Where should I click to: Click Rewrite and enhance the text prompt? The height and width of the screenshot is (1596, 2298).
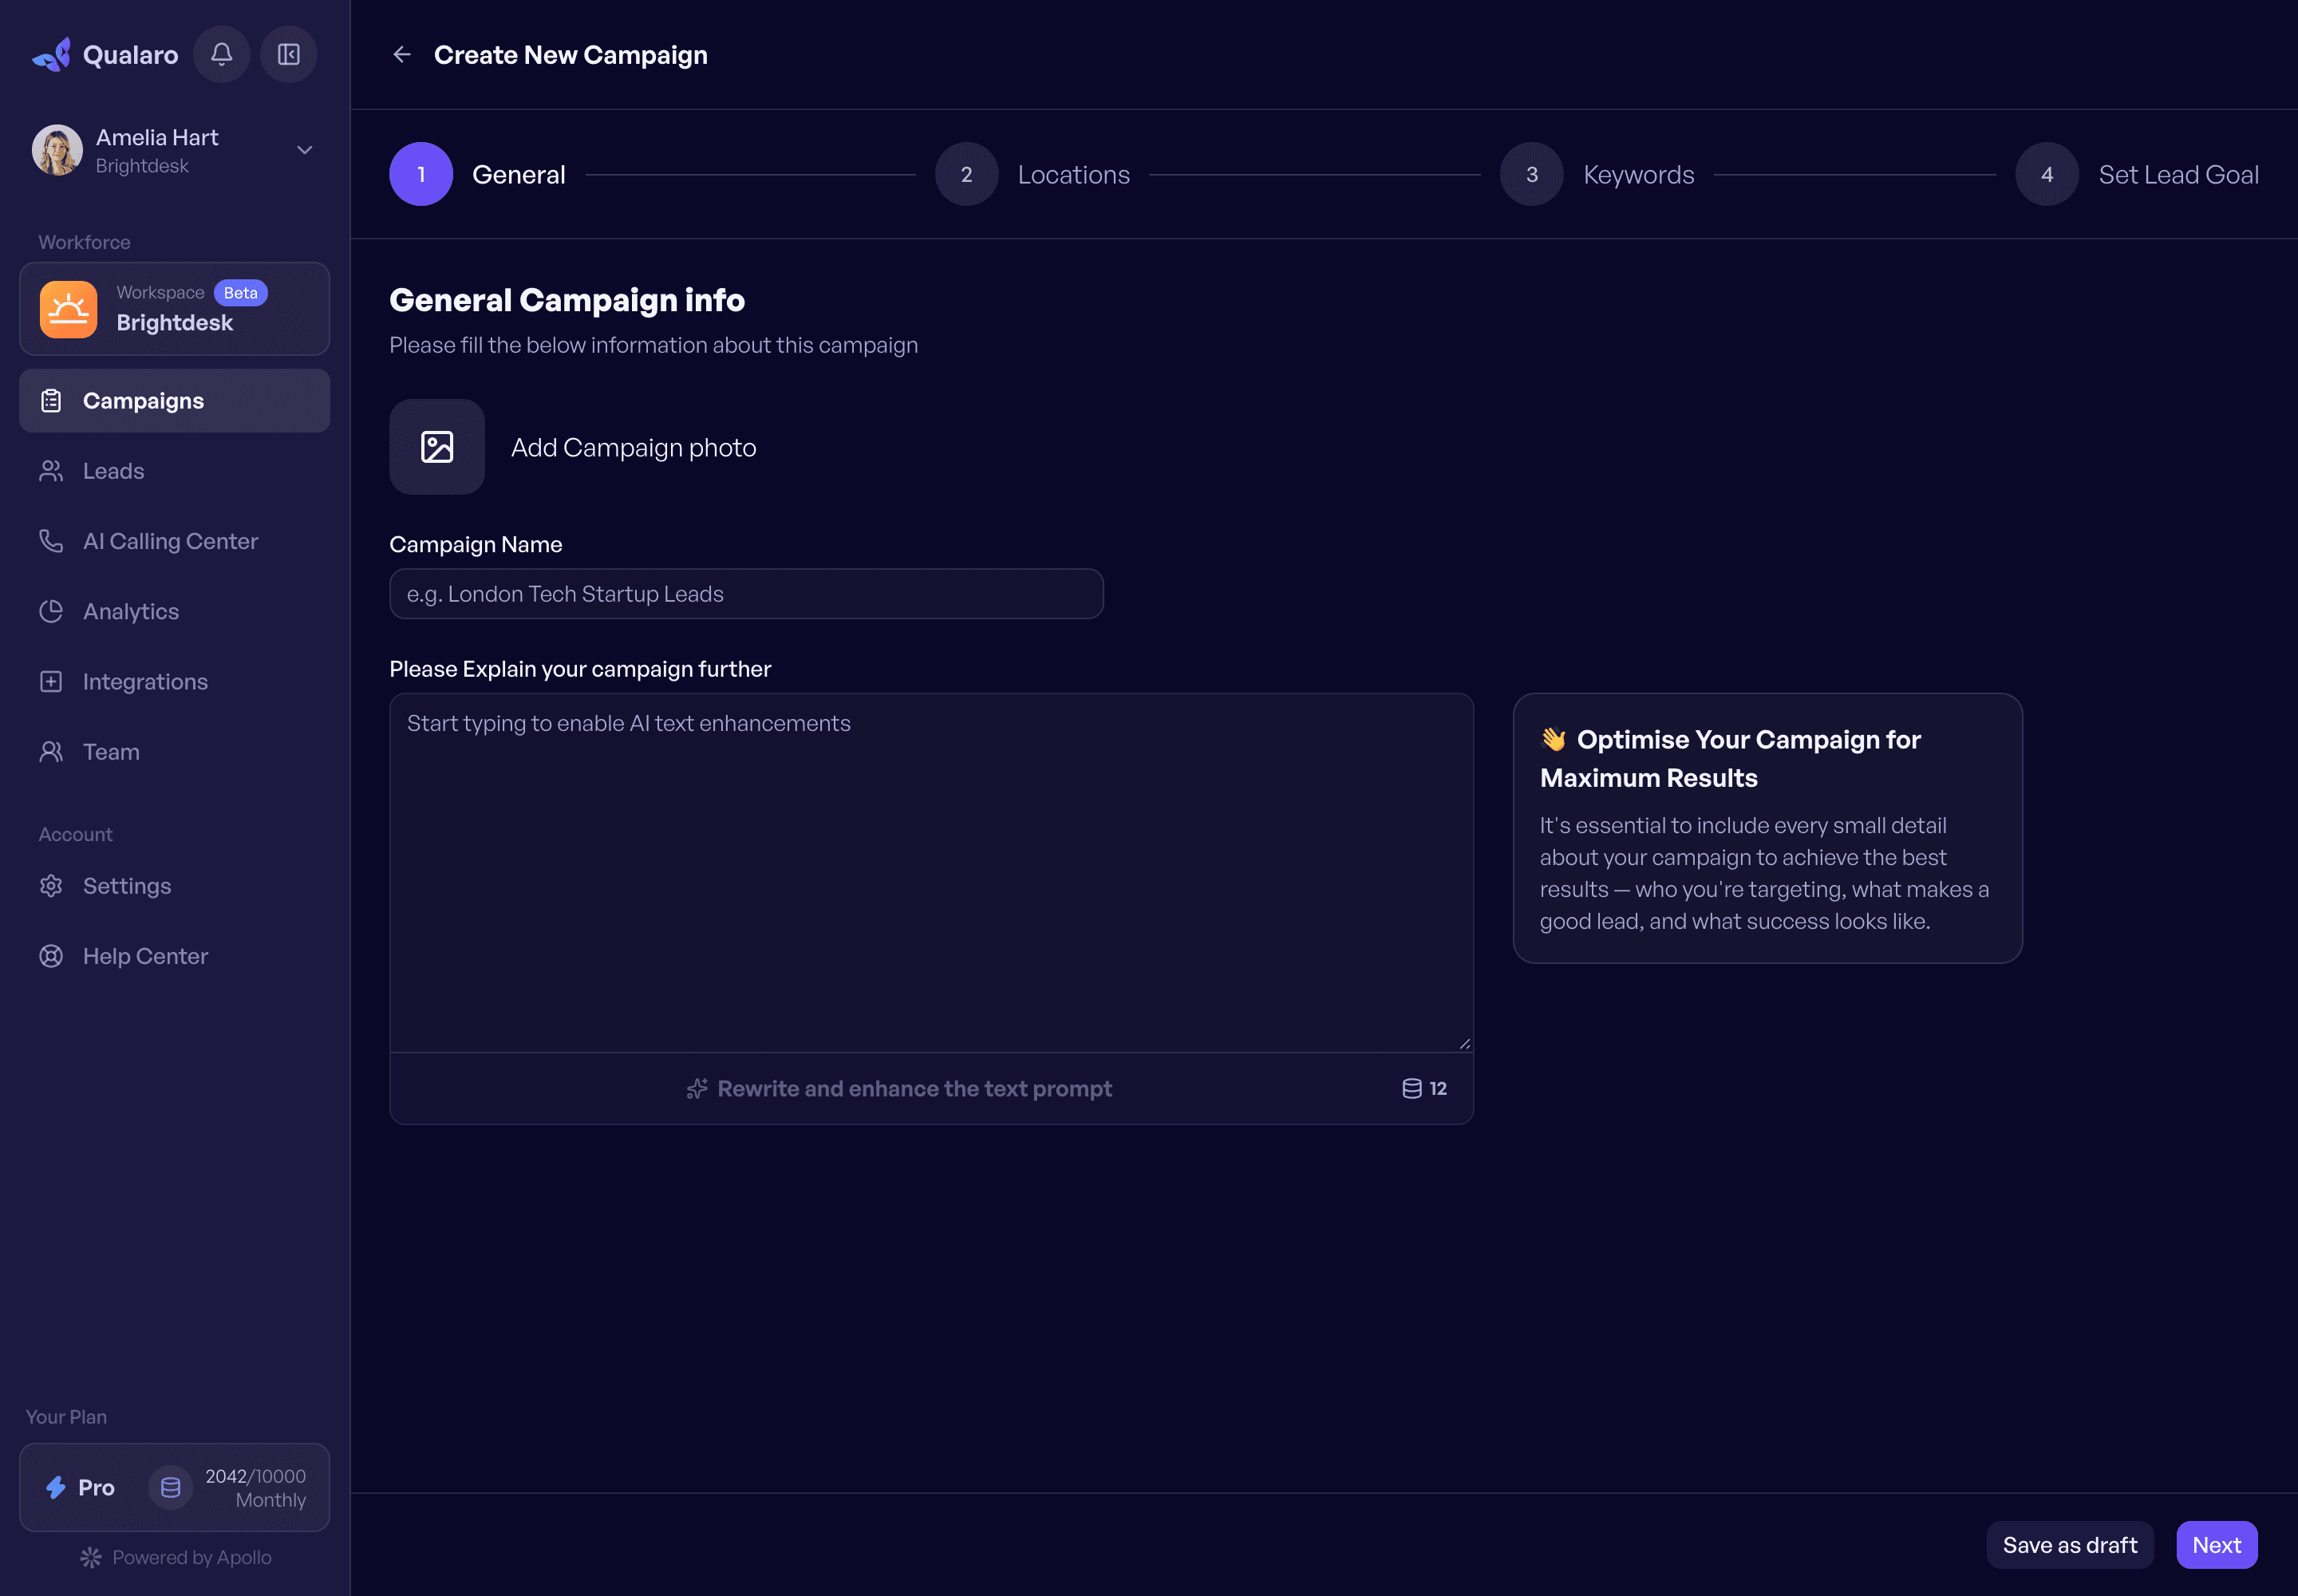pyautogui.click(x=899, y=1089)
